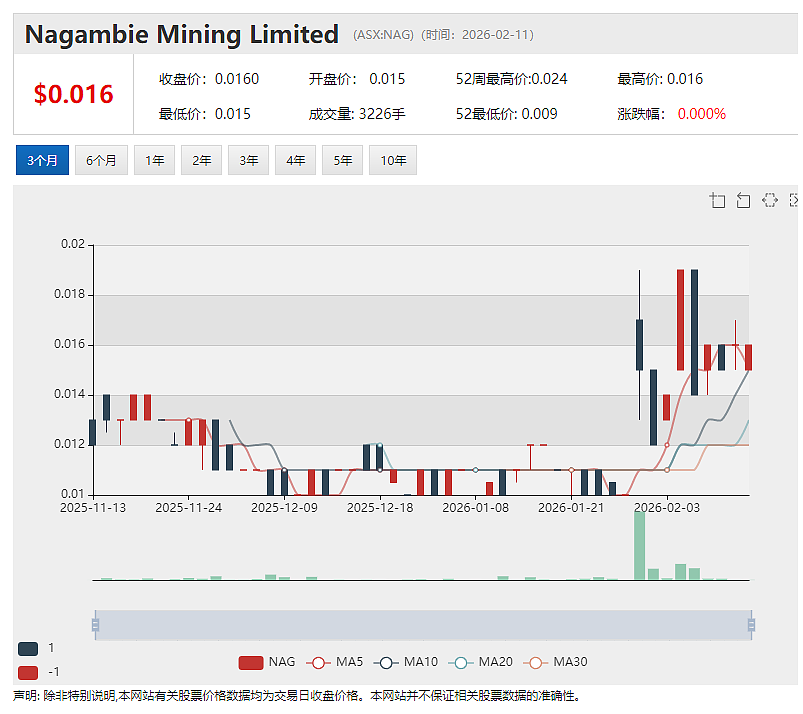The height and width of the screenshot is (714, 803).
Task: Toggle MA10 line in the legend
Action: click(406, 662)
